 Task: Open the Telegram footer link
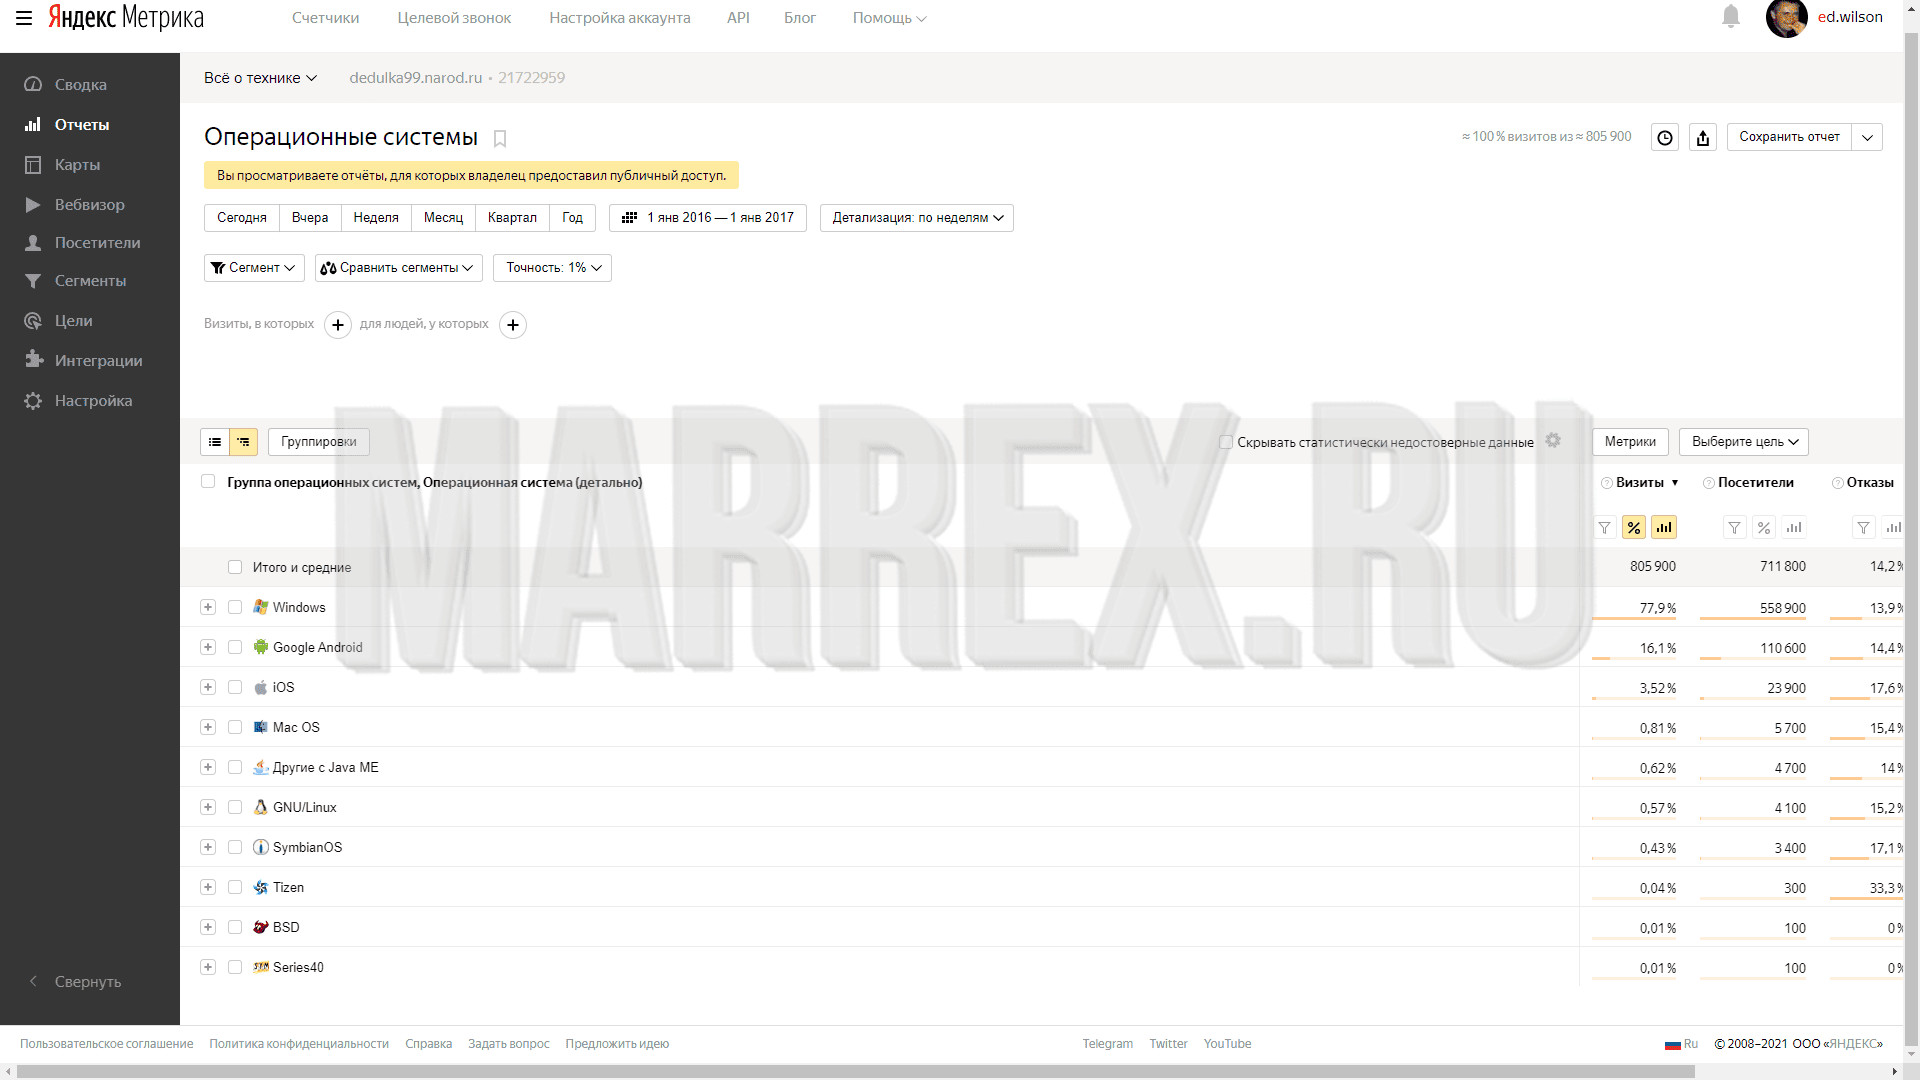point(1107,1044)
